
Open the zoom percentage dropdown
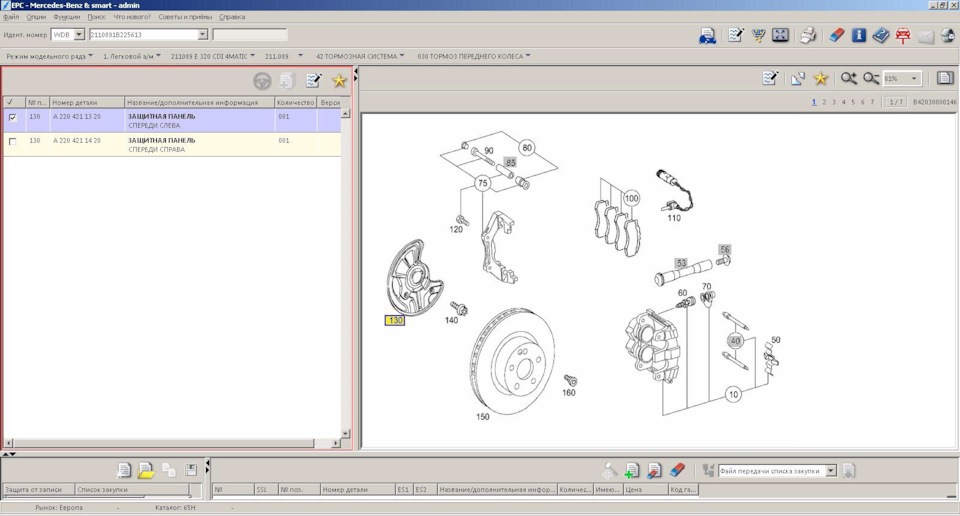pos(914,78)
